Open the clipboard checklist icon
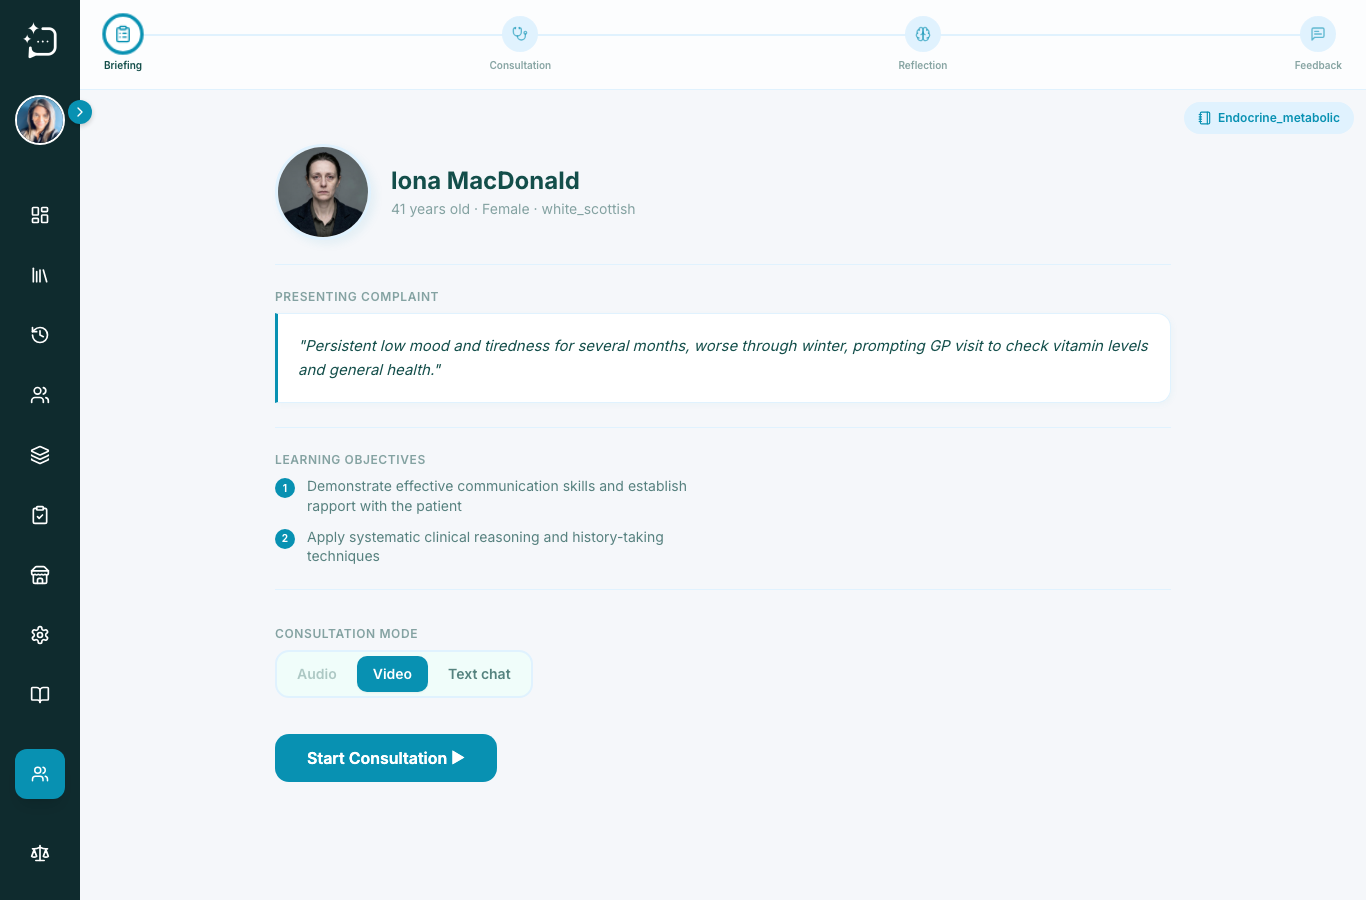Image resolution: width=1366 pixels, height=900 pixels. pos(40,515)
